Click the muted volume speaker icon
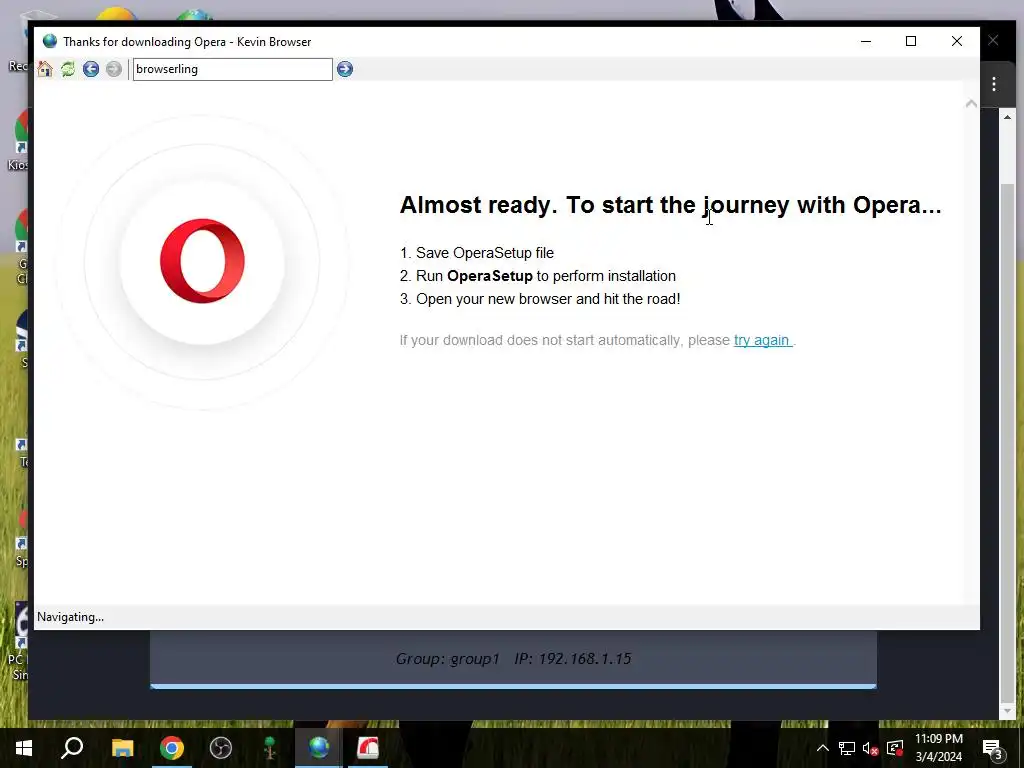Viewport: 1024px width, 768px height. tap(870, 748)
